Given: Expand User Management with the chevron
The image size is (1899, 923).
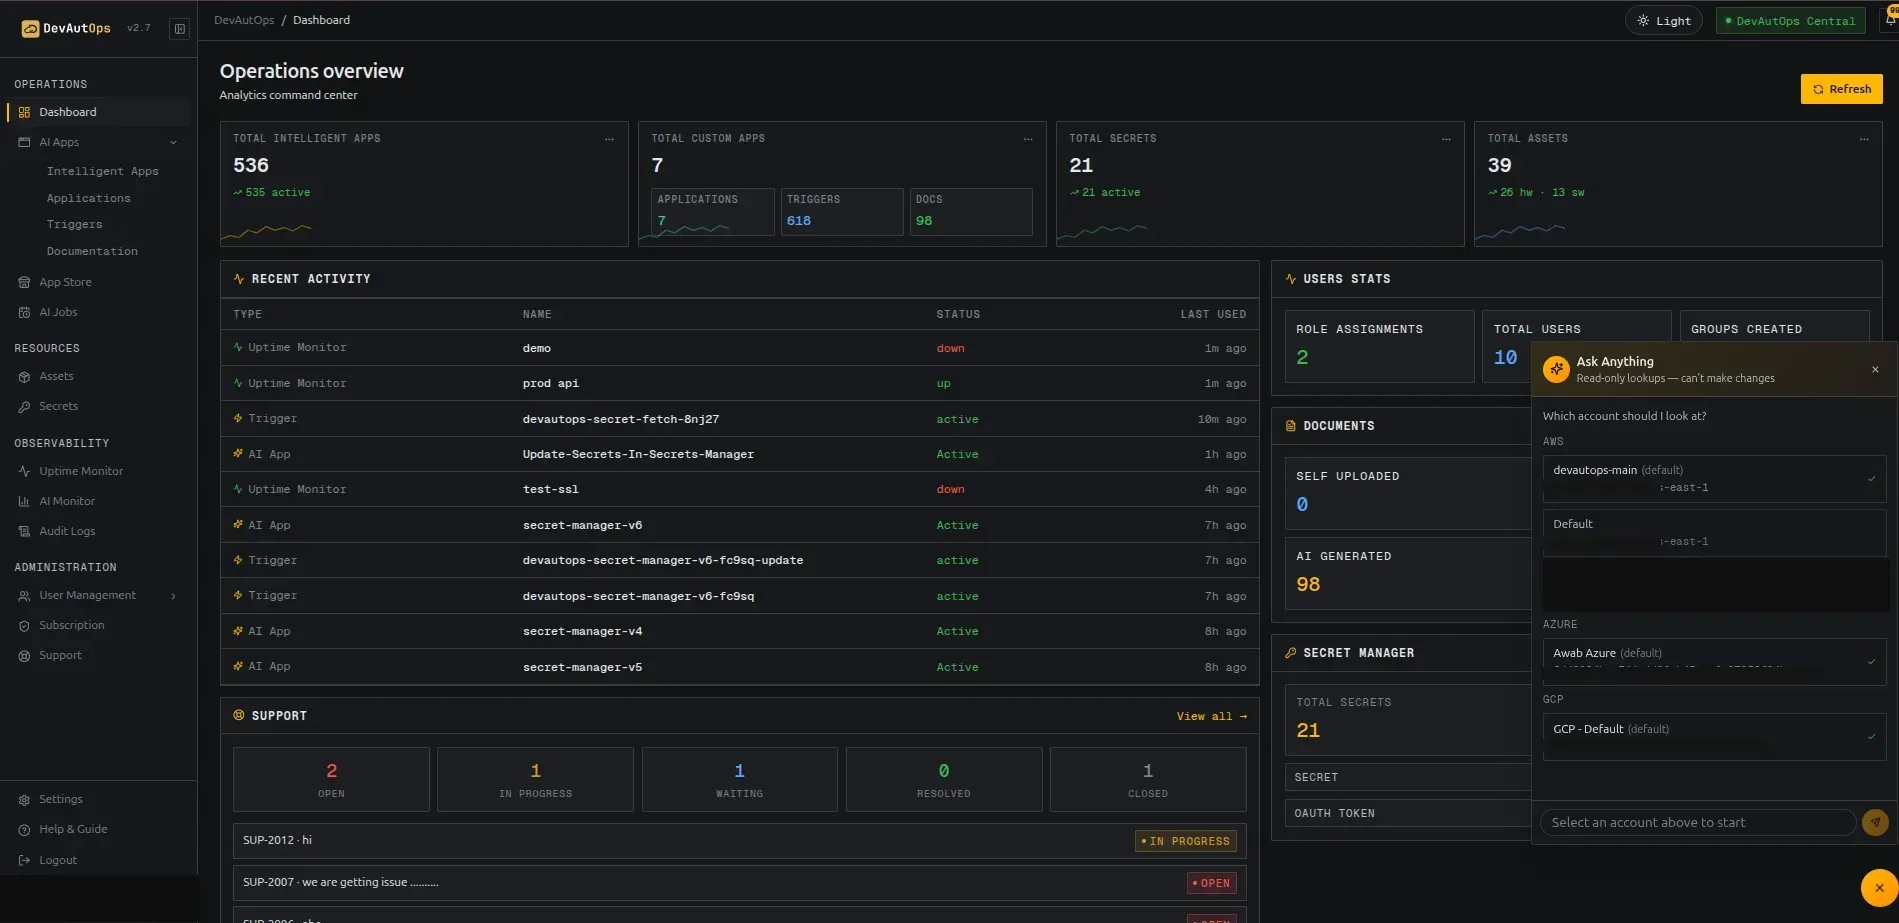Looking at the screenshot, I should click(x=173, y=596).
